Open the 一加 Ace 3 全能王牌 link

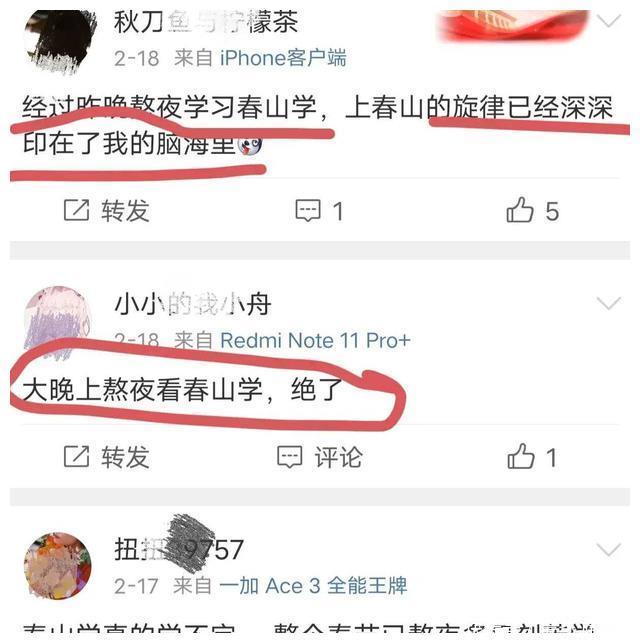pos(313,586)
